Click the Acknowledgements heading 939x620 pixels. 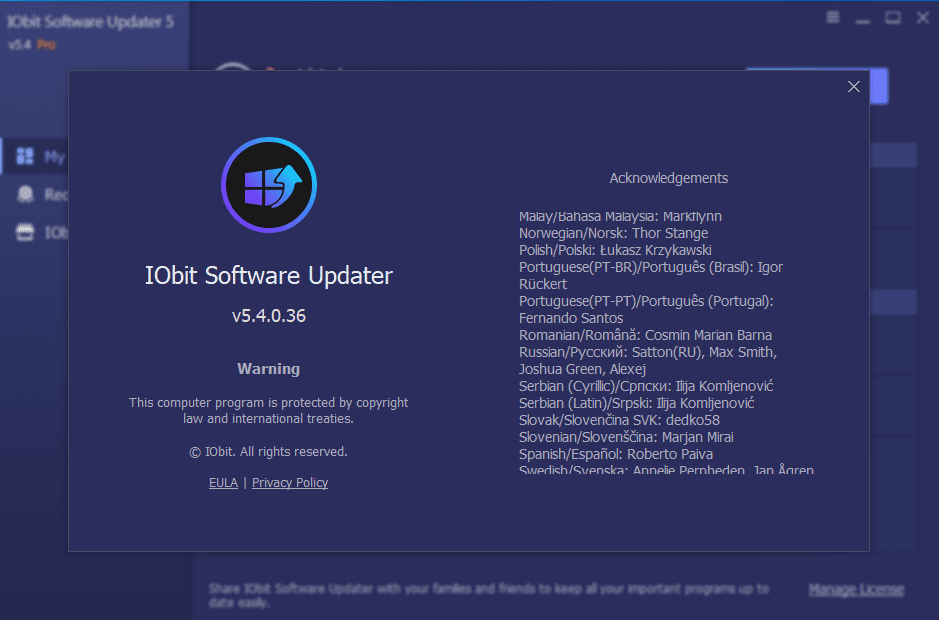tap(668, 178)
